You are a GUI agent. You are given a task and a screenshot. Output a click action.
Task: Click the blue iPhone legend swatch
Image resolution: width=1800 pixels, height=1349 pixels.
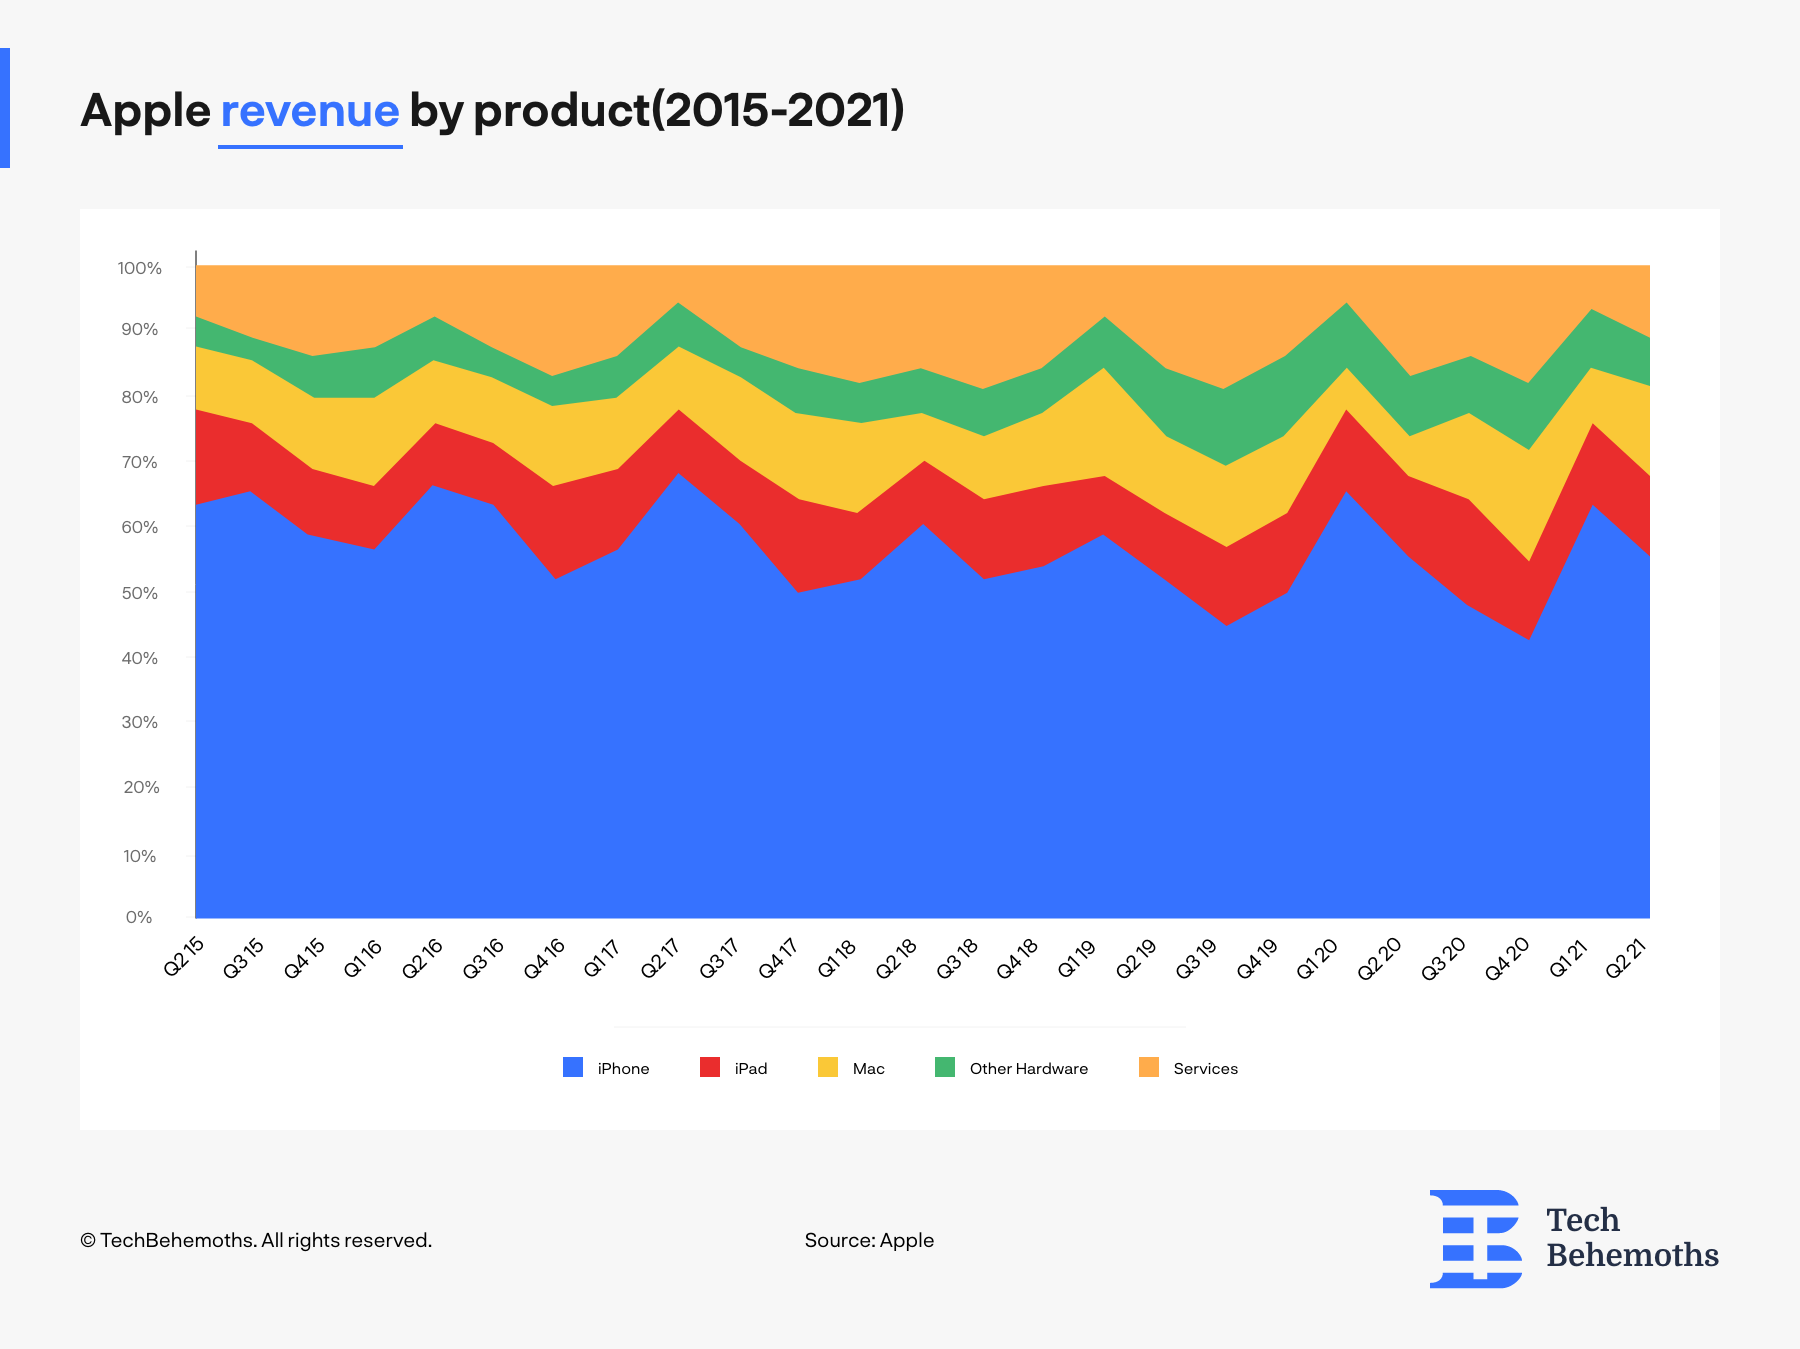pyautogui.click(x=573, y=1067)
